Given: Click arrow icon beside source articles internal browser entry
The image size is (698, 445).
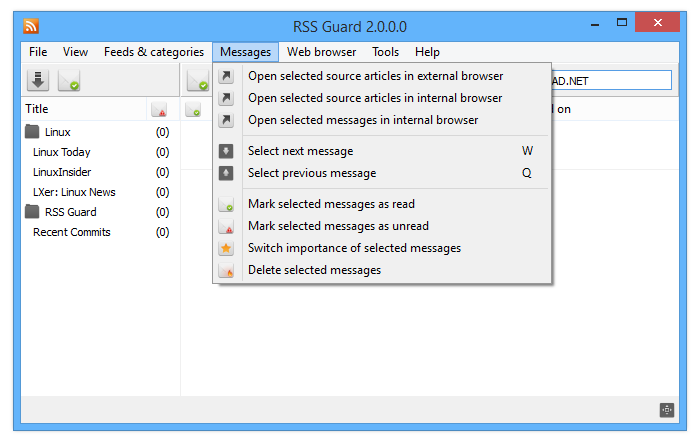Looking at the screenshot, I should click(x=226, y=98).
